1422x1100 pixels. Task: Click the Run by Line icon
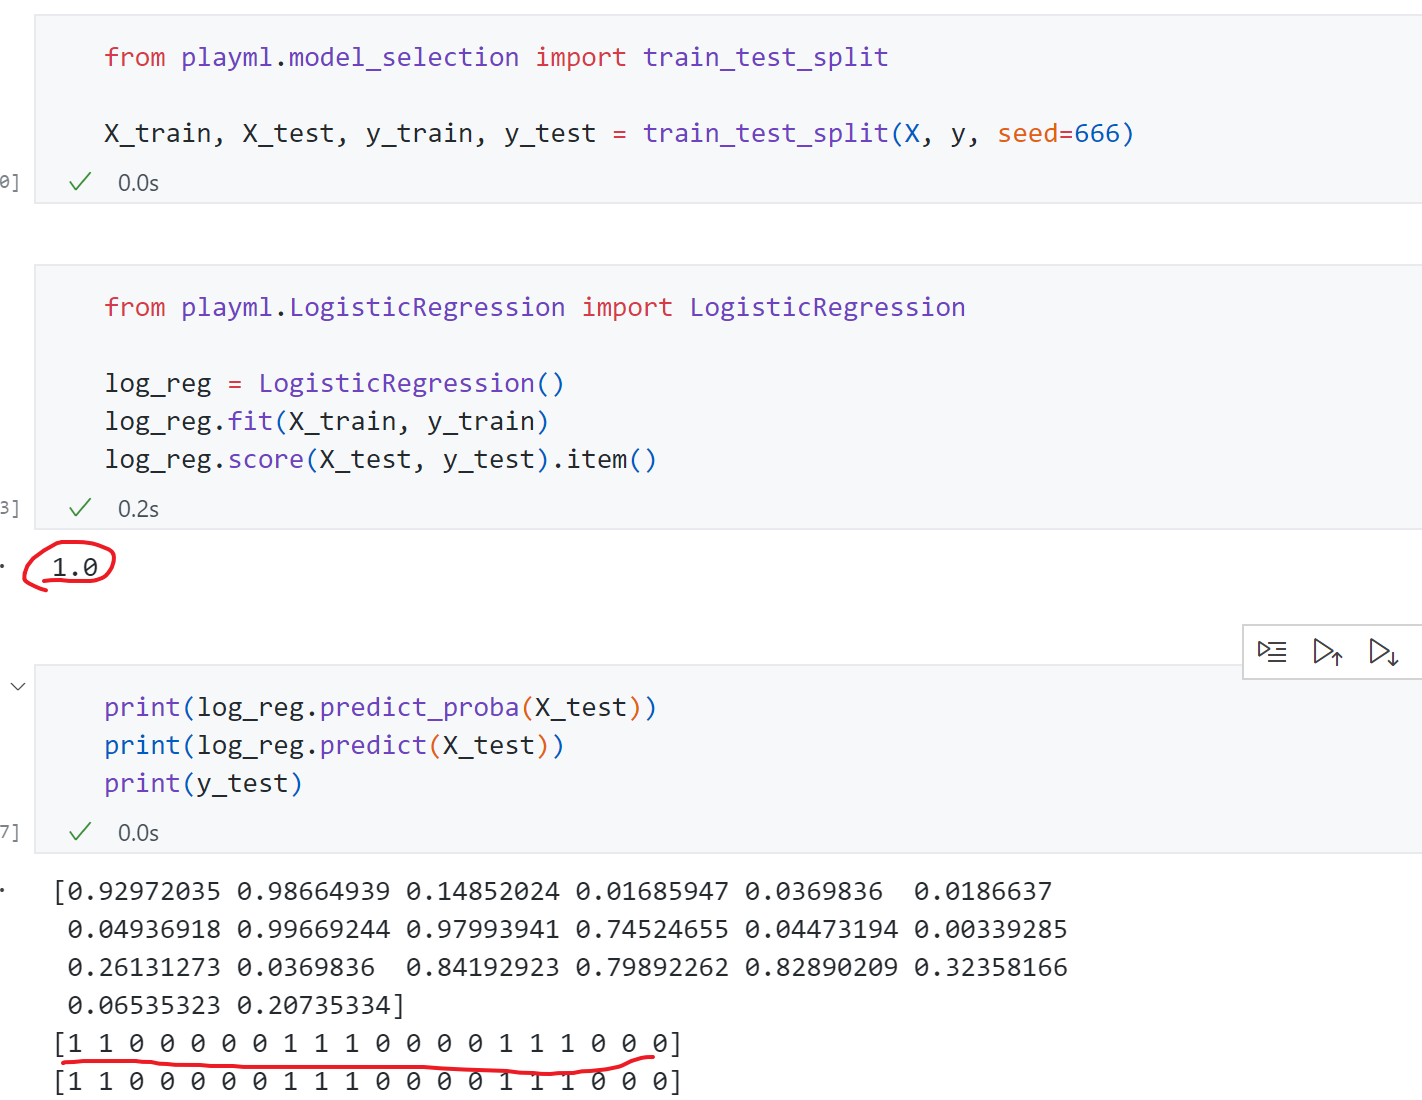click(1272, 652)
